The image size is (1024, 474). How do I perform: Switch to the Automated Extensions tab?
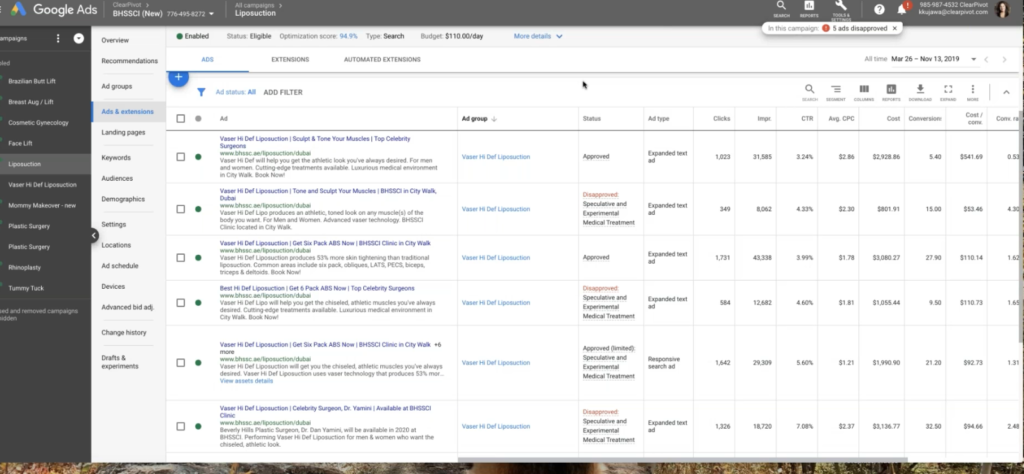click(x=382, y=60)
